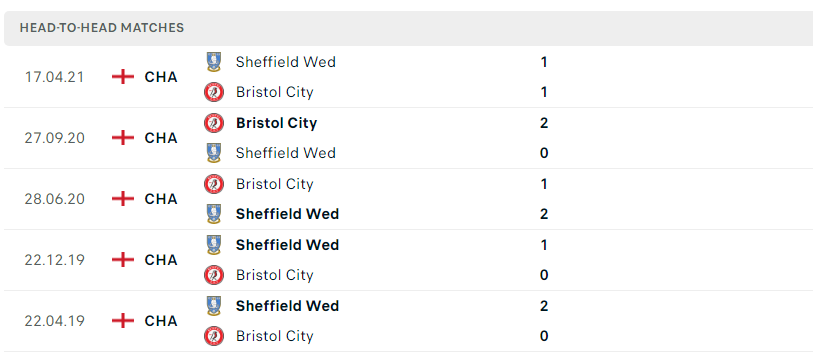Click England flag icon beside 17.04.21
The width and height of the screenshot is (813, 361).
point(122,77)
